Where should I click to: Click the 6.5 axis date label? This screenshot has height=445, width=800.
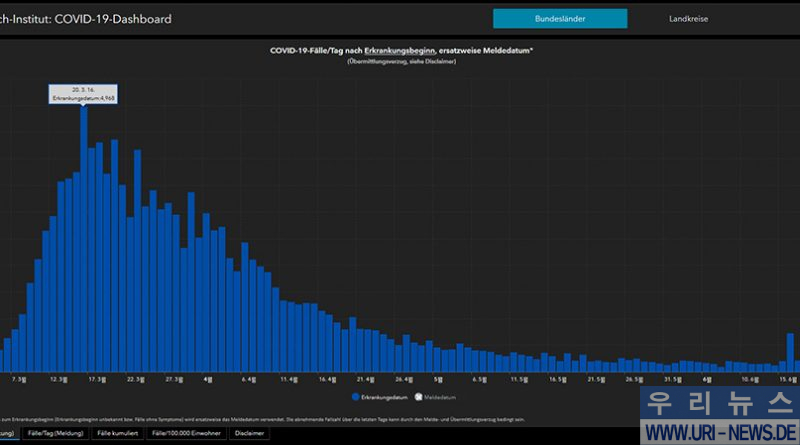pyautogui.click(x=480, y=380)
